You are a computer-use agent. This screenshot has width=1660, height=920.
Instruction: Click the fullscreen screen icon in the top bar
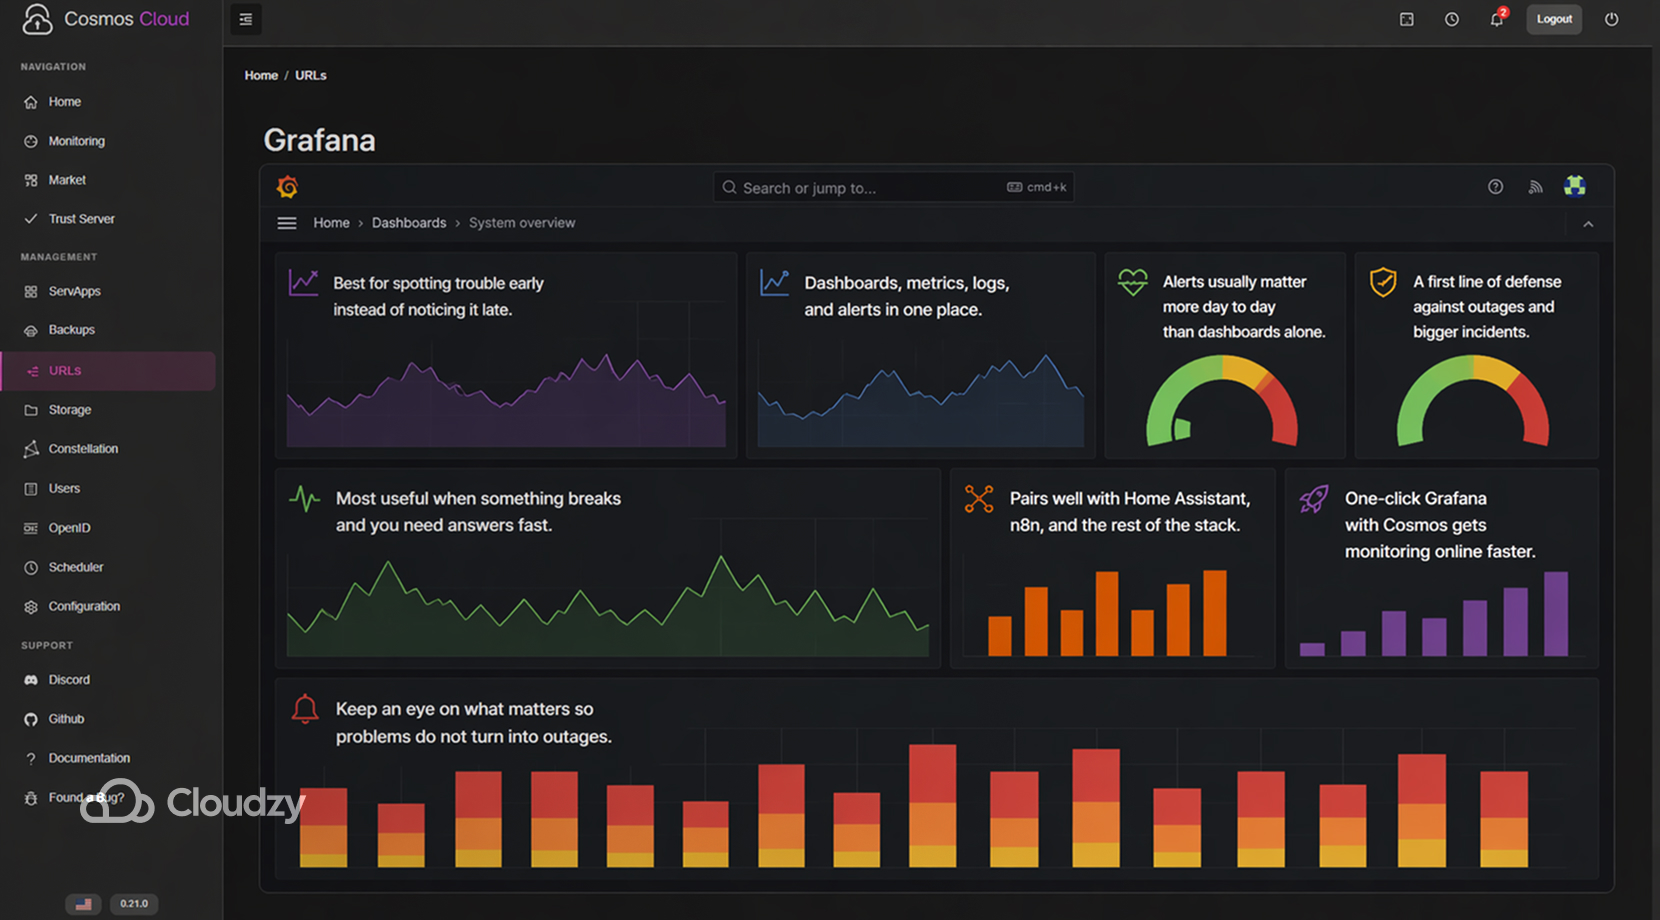(1406, 19)
